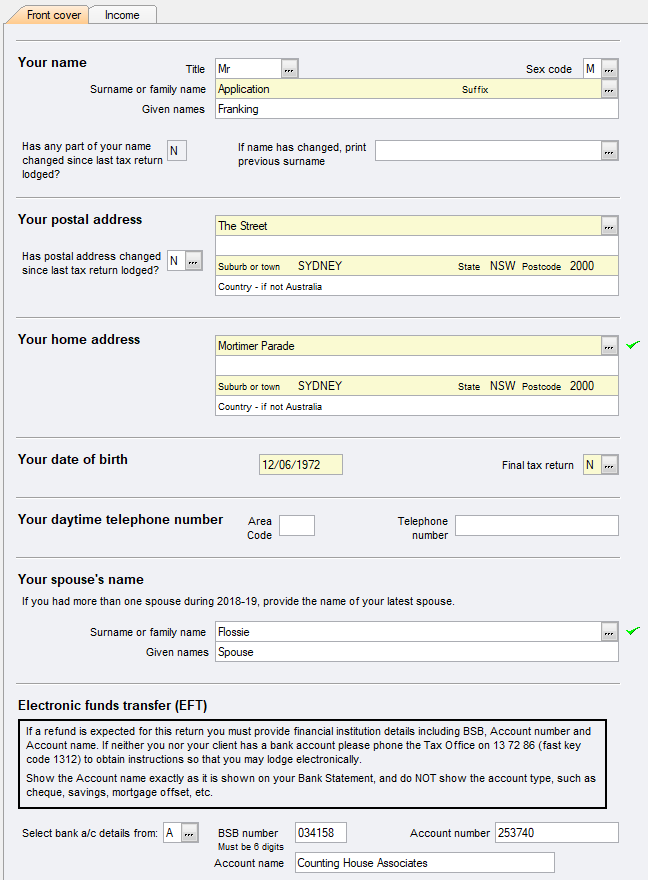The image size is (648, 880).
Task: Open the home address lookup for Mortimer Parade
Action: [x=608, y=345]
